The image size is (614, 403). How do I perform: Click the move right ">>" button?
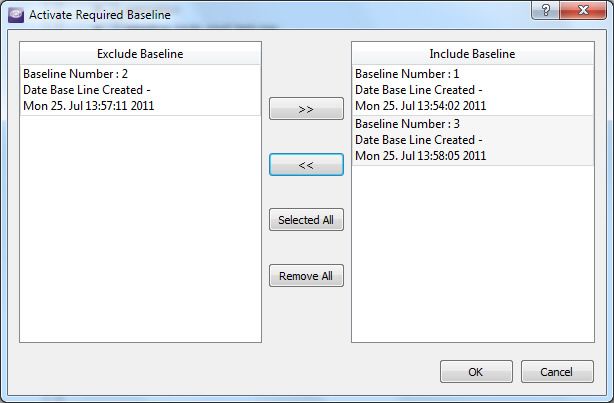tap(306, 109)
